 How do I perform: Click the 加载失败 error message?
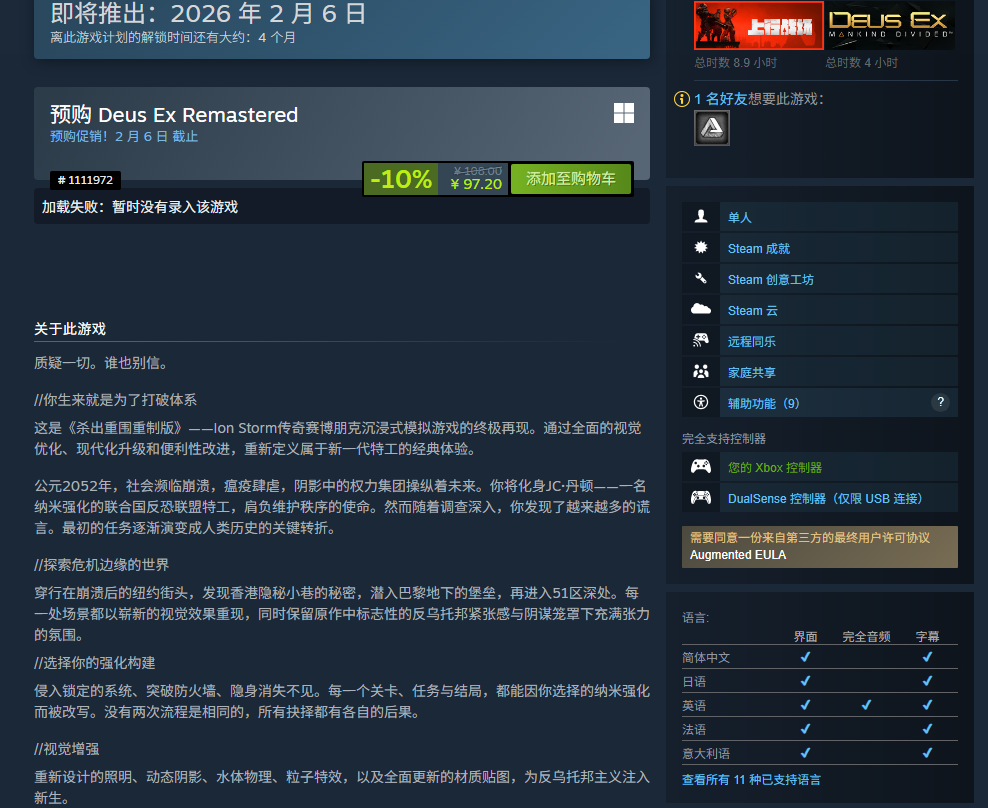coord(140,207)
